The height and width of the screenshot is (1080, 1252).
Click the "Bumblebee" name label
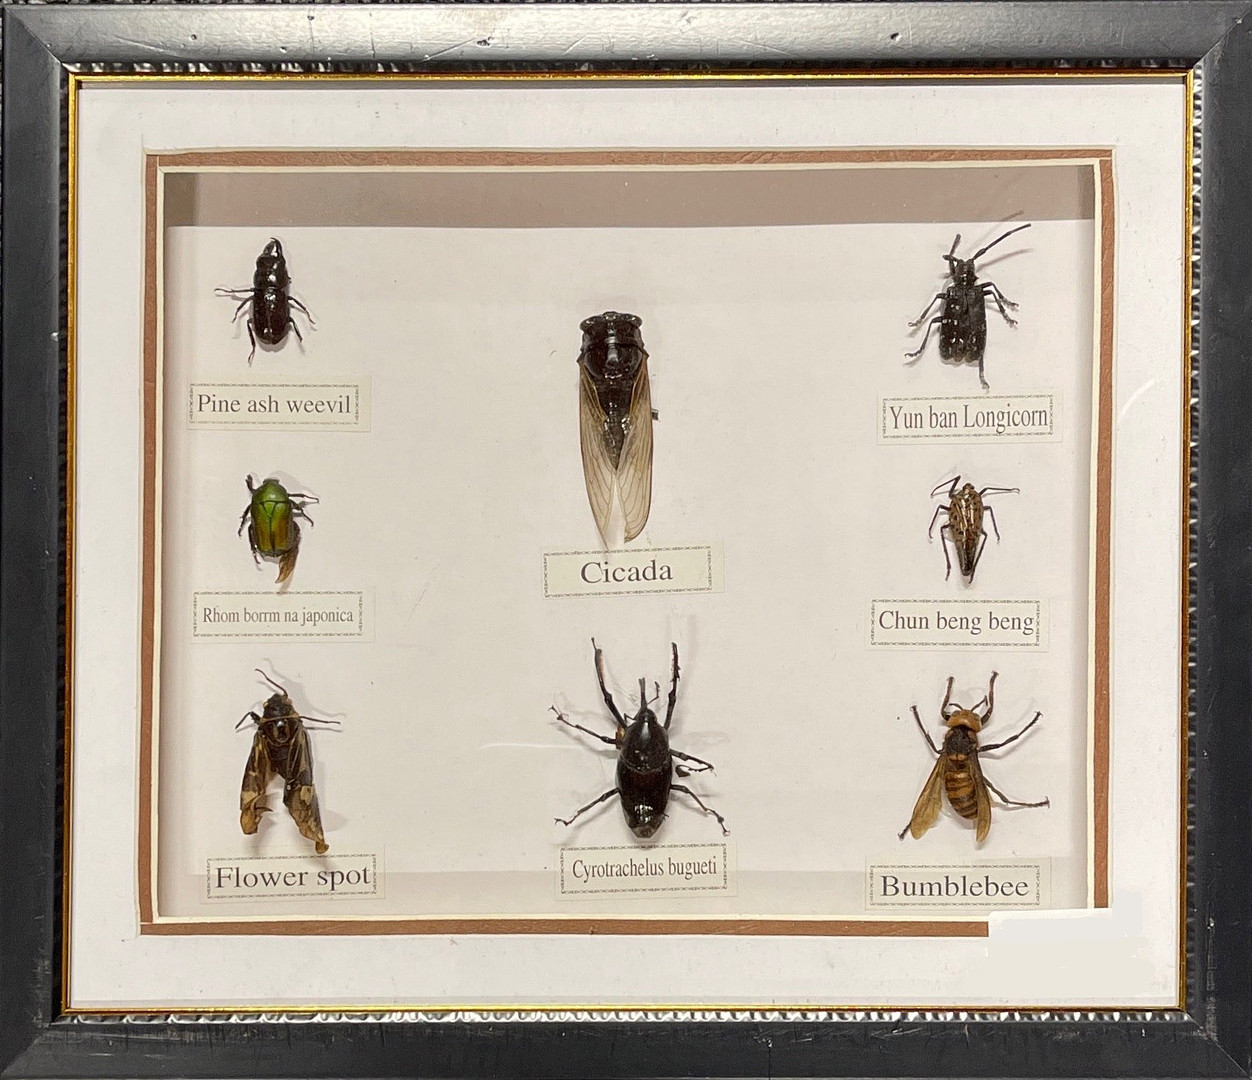click(953, 885)
